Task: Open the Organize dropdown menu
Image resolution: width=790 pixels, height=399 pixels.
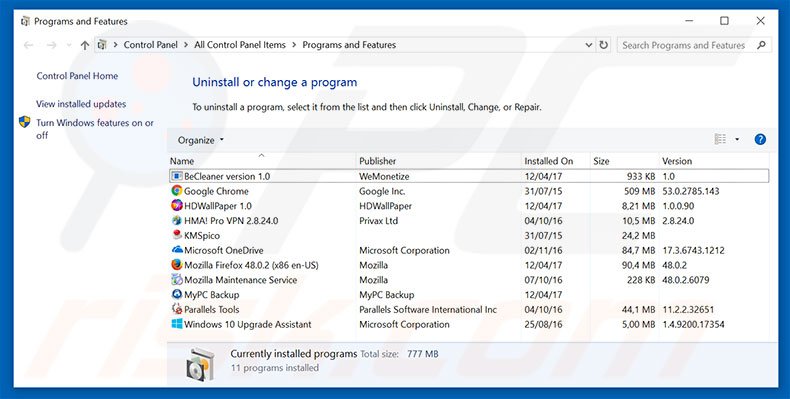Action: (201, 140)
